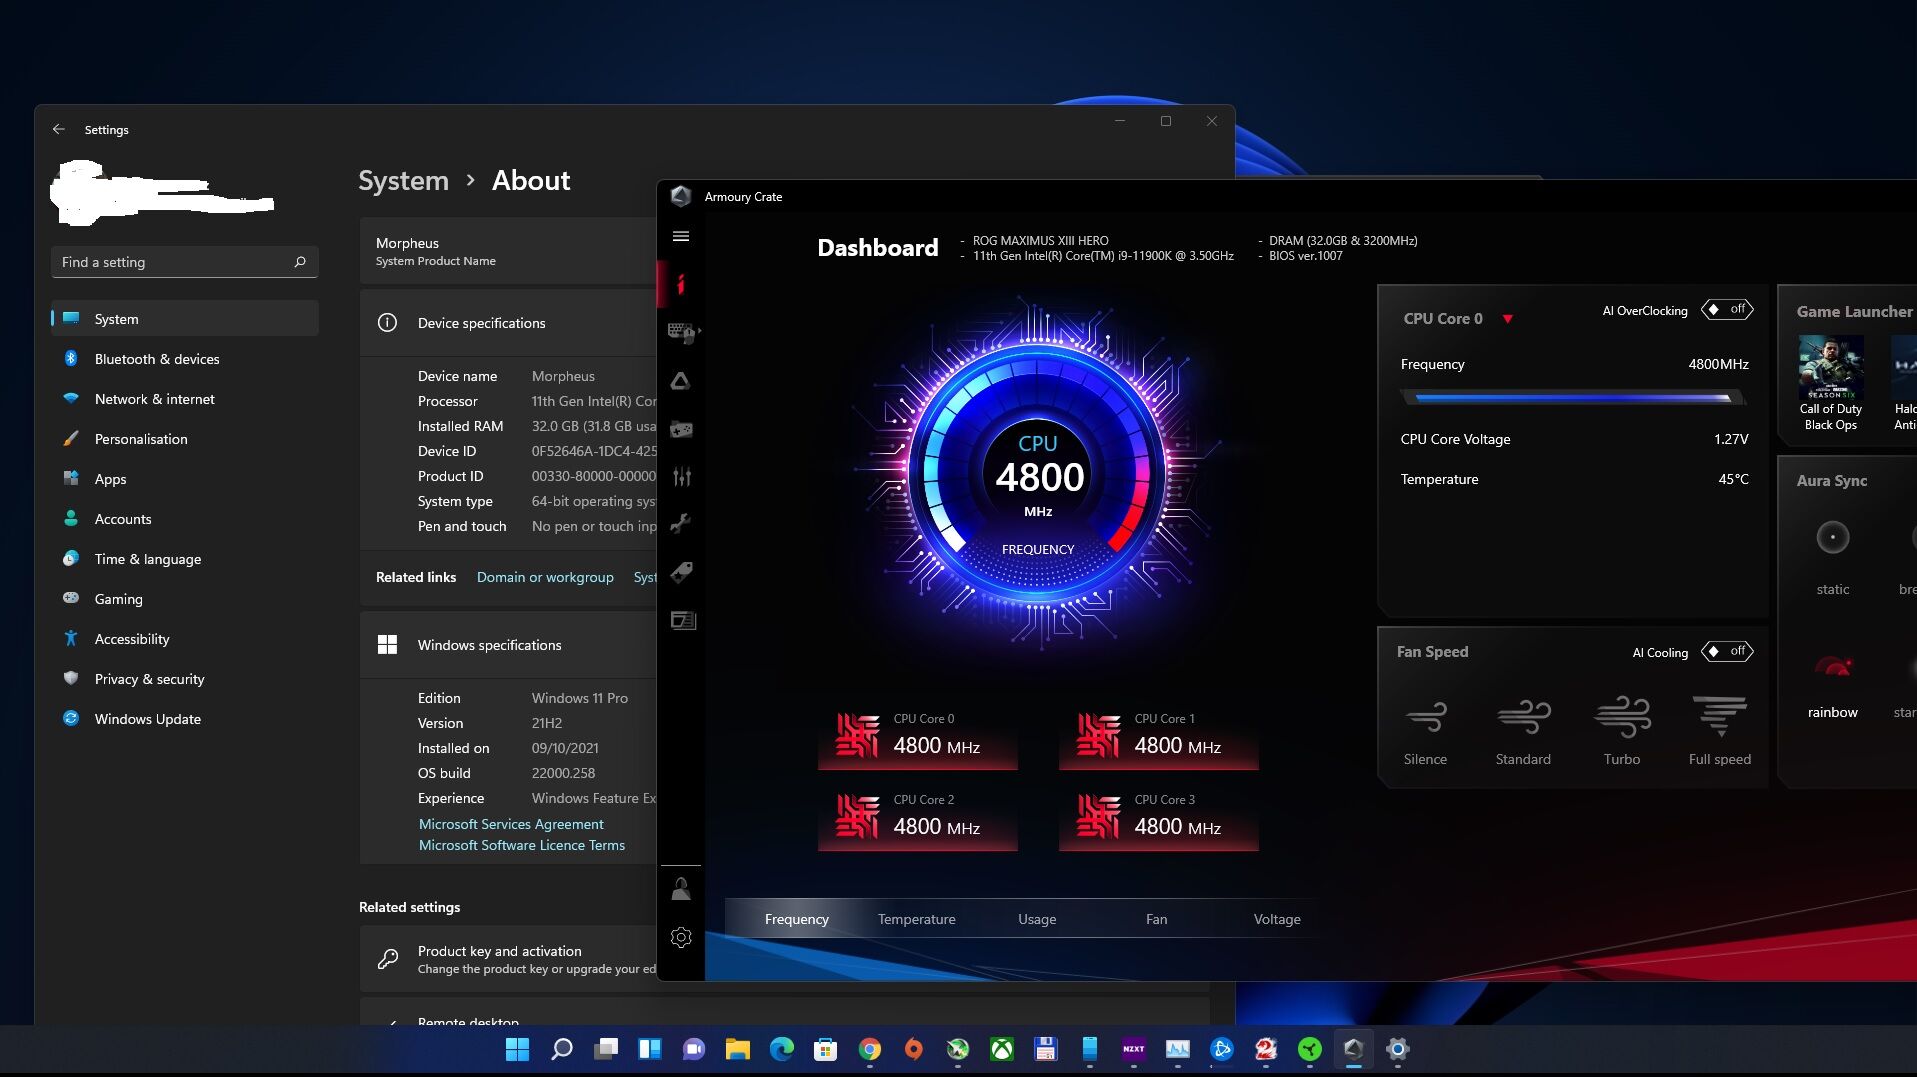Switch to the Fan tab
The image size is (1917, 1077).
(x=1156, y=919)
